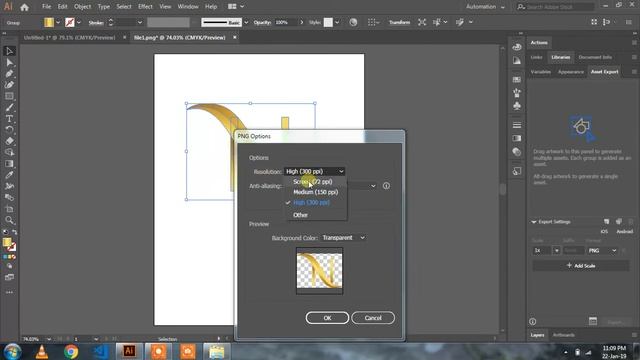Image resolution: width=640 pixels, height=360 pixels.
Task: Select the Type tool
Action: (9, 119)
